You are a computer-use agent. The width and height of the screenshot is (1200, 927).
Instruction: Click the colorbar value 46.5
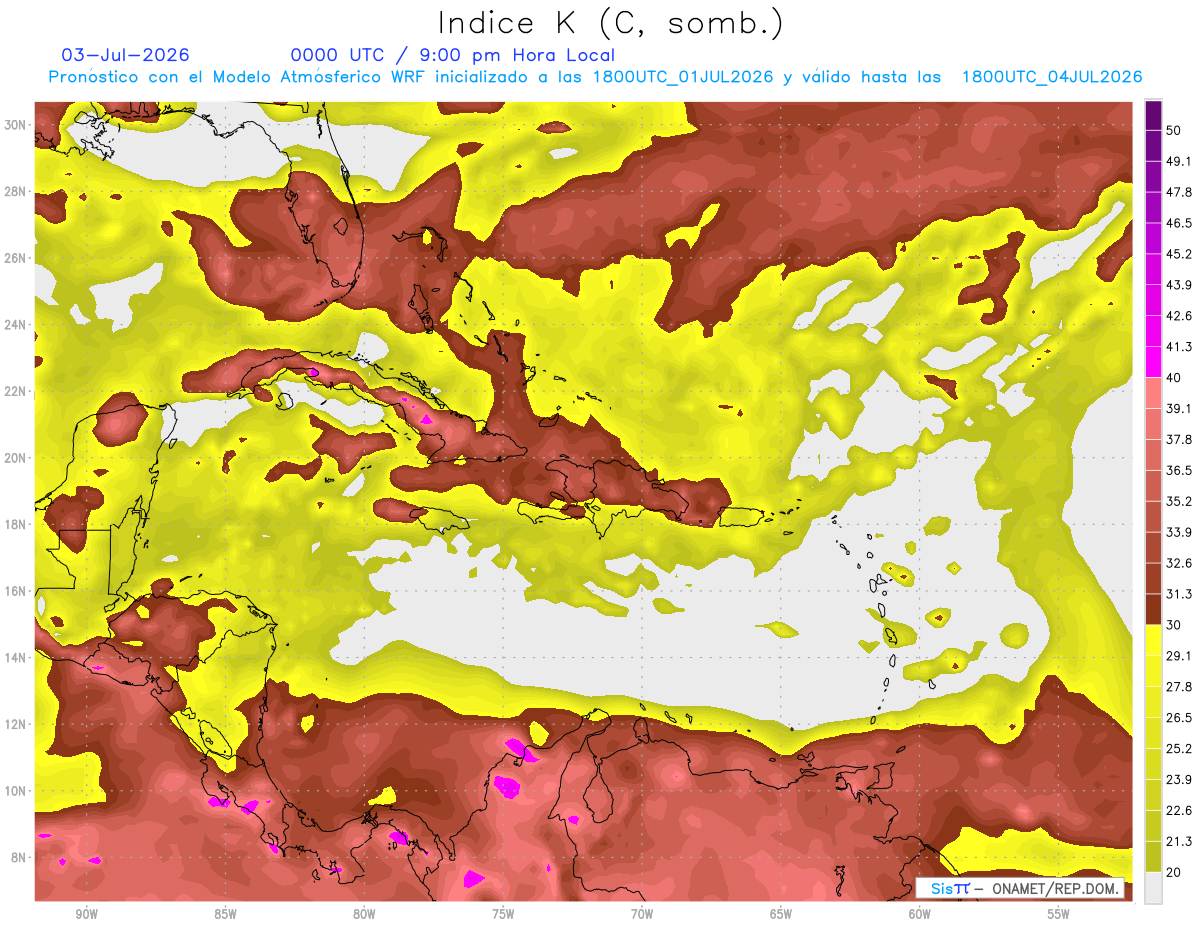tap(1178, 223)
